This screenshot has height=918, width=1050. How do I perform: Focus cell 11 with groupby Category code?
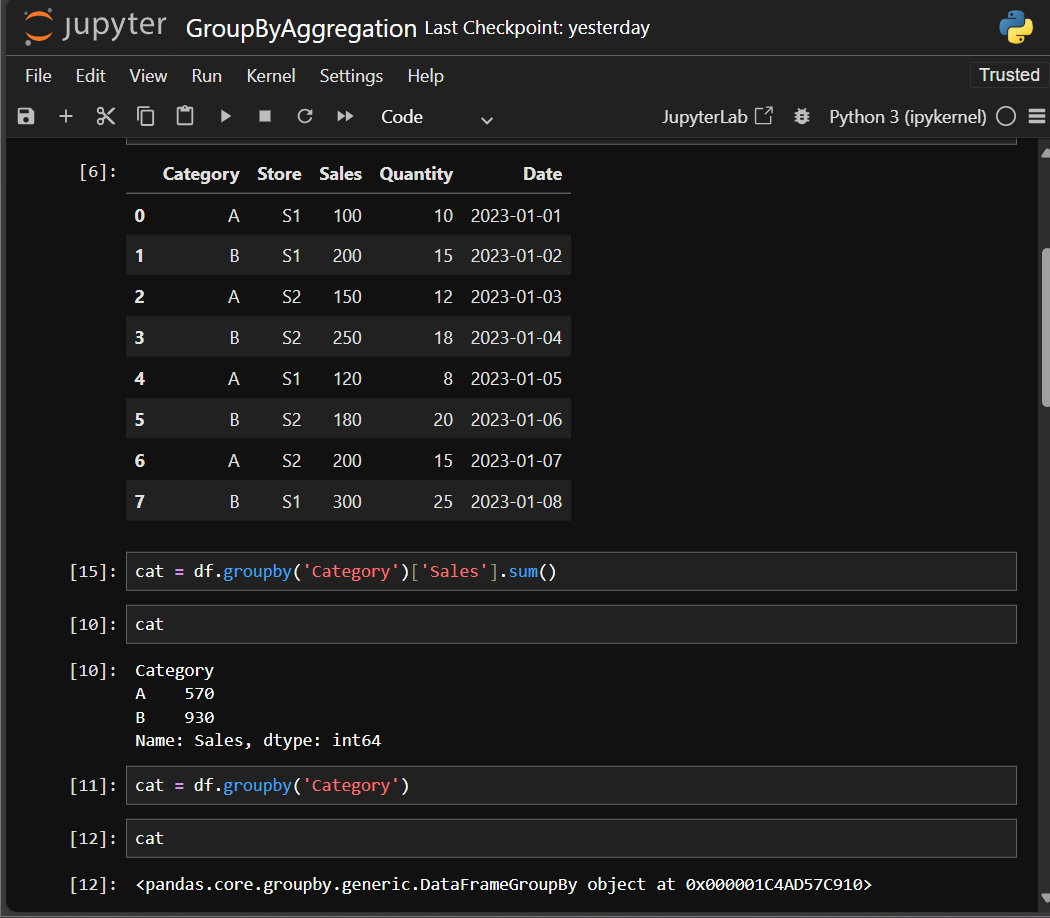(571, 785)
